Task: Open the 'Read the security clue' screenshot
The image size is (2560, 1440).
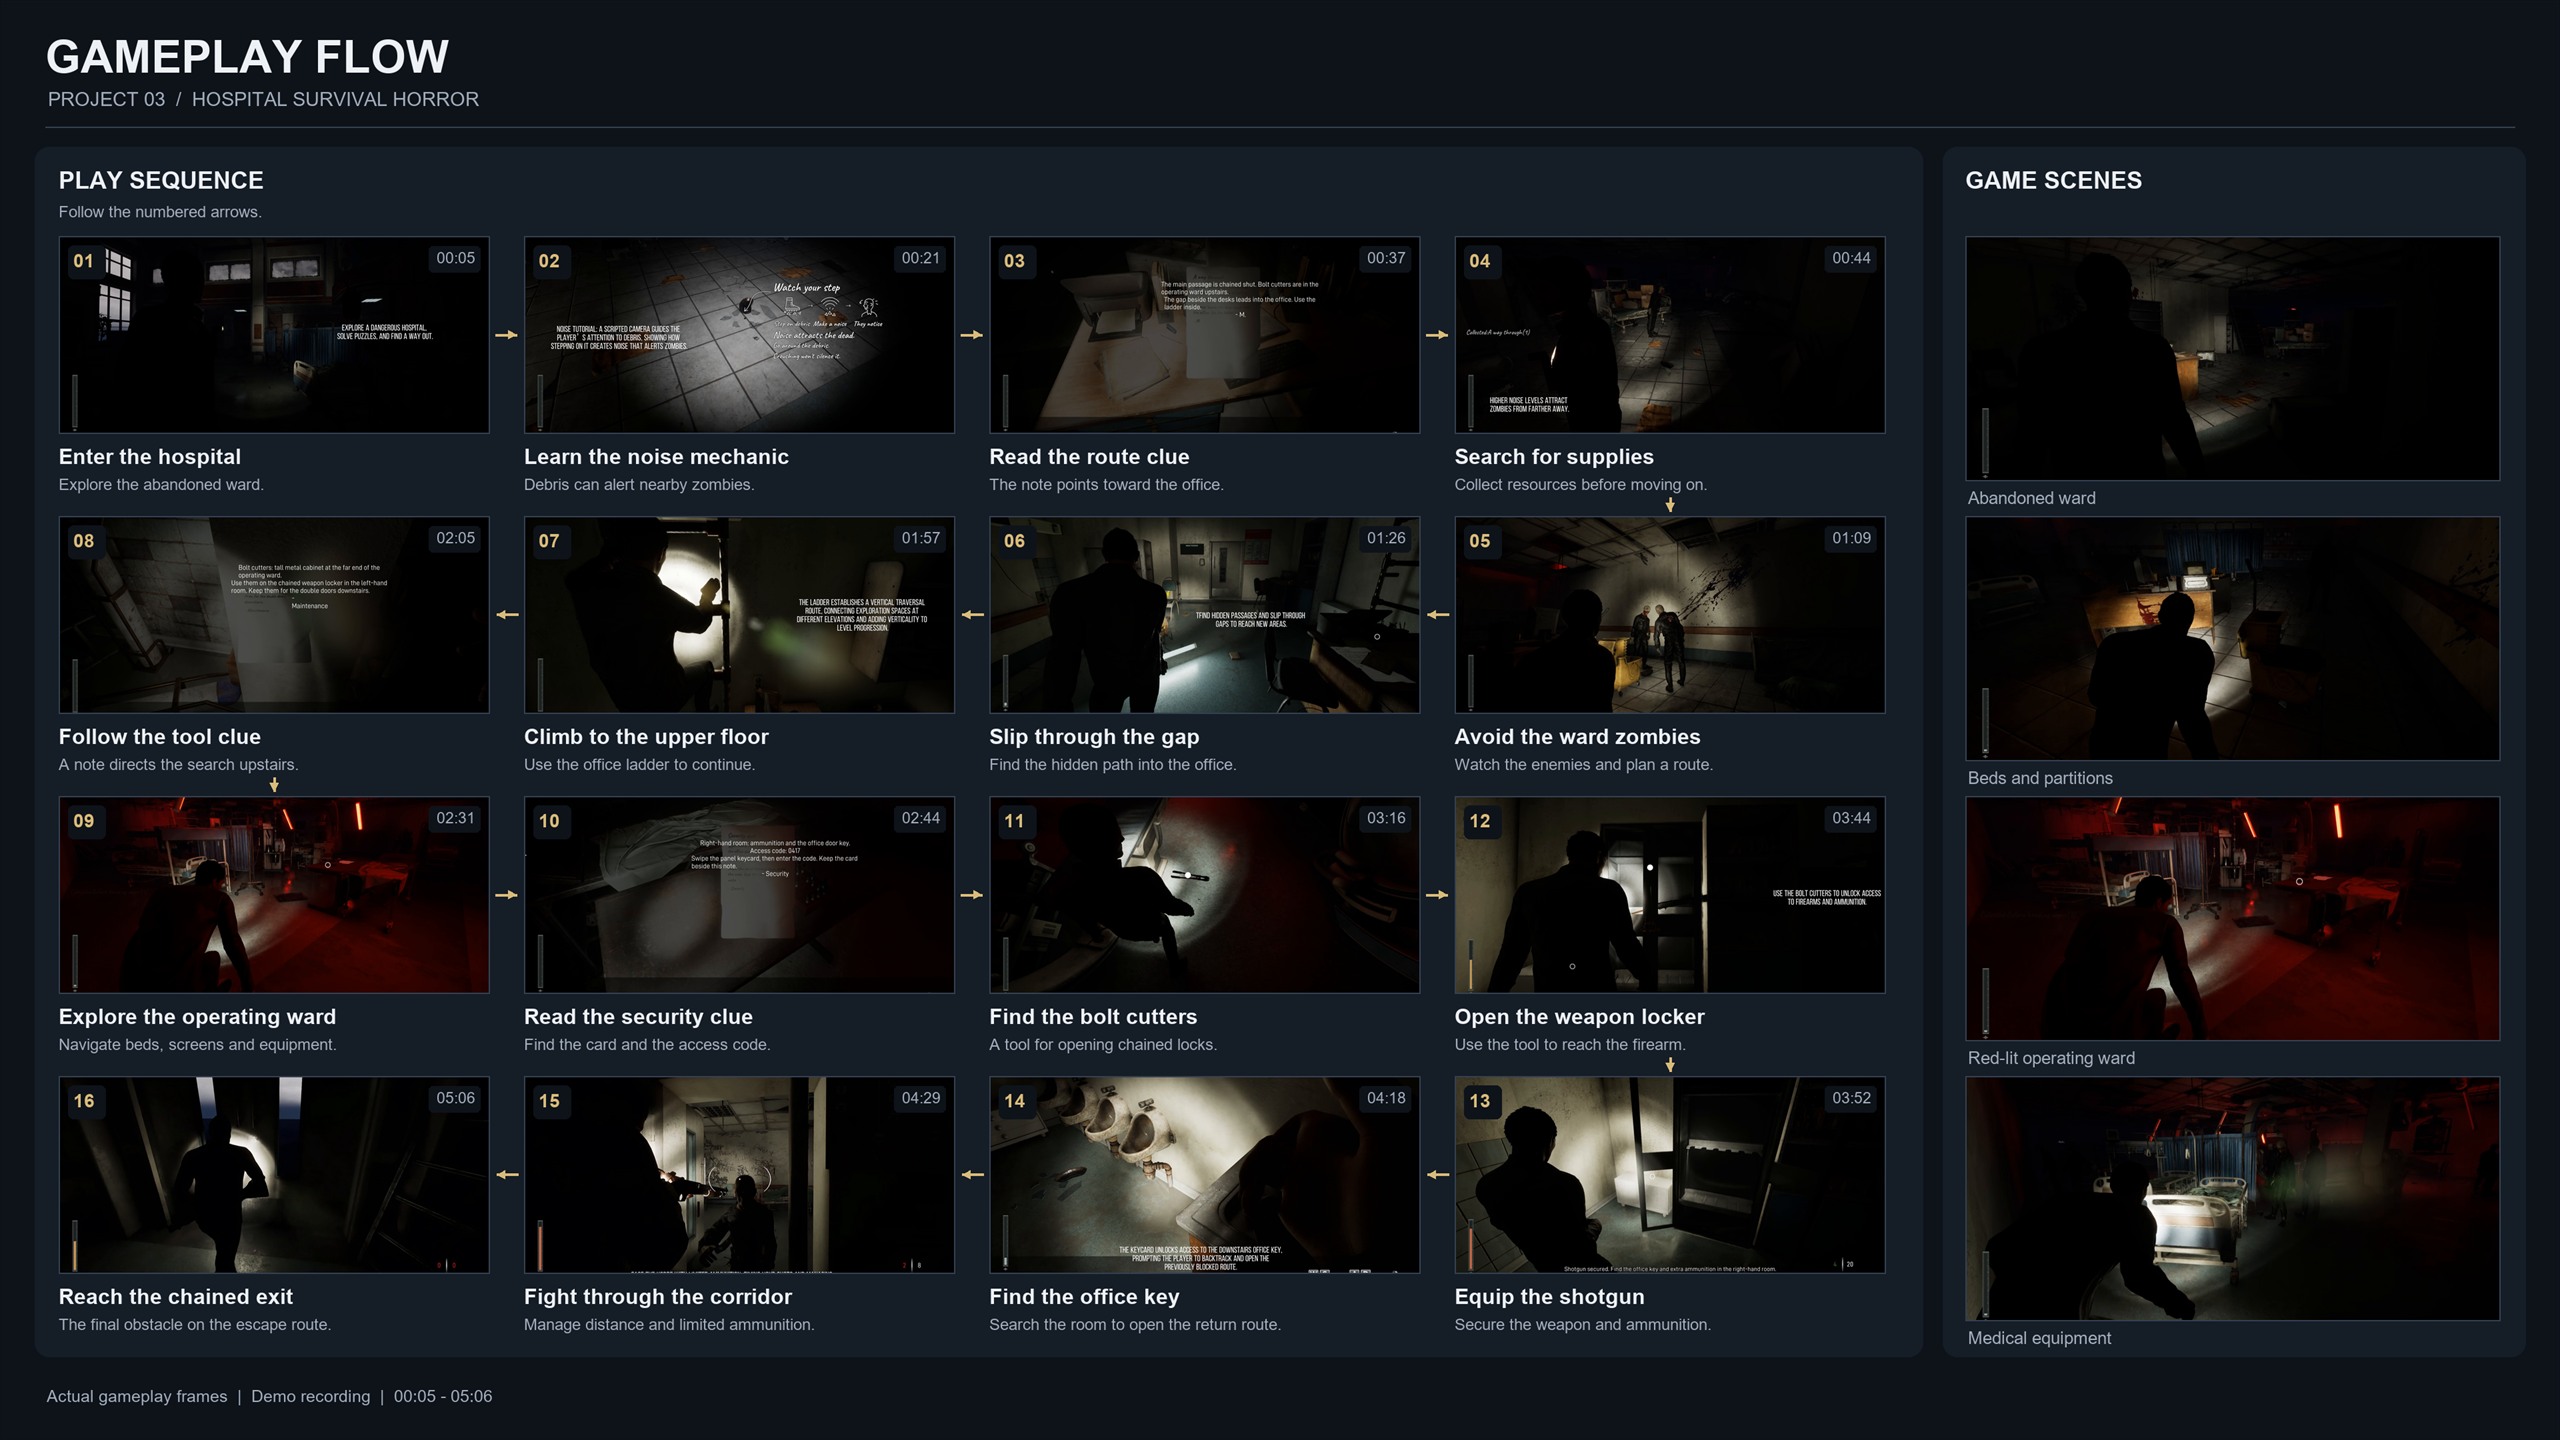Action: point(739,895)
